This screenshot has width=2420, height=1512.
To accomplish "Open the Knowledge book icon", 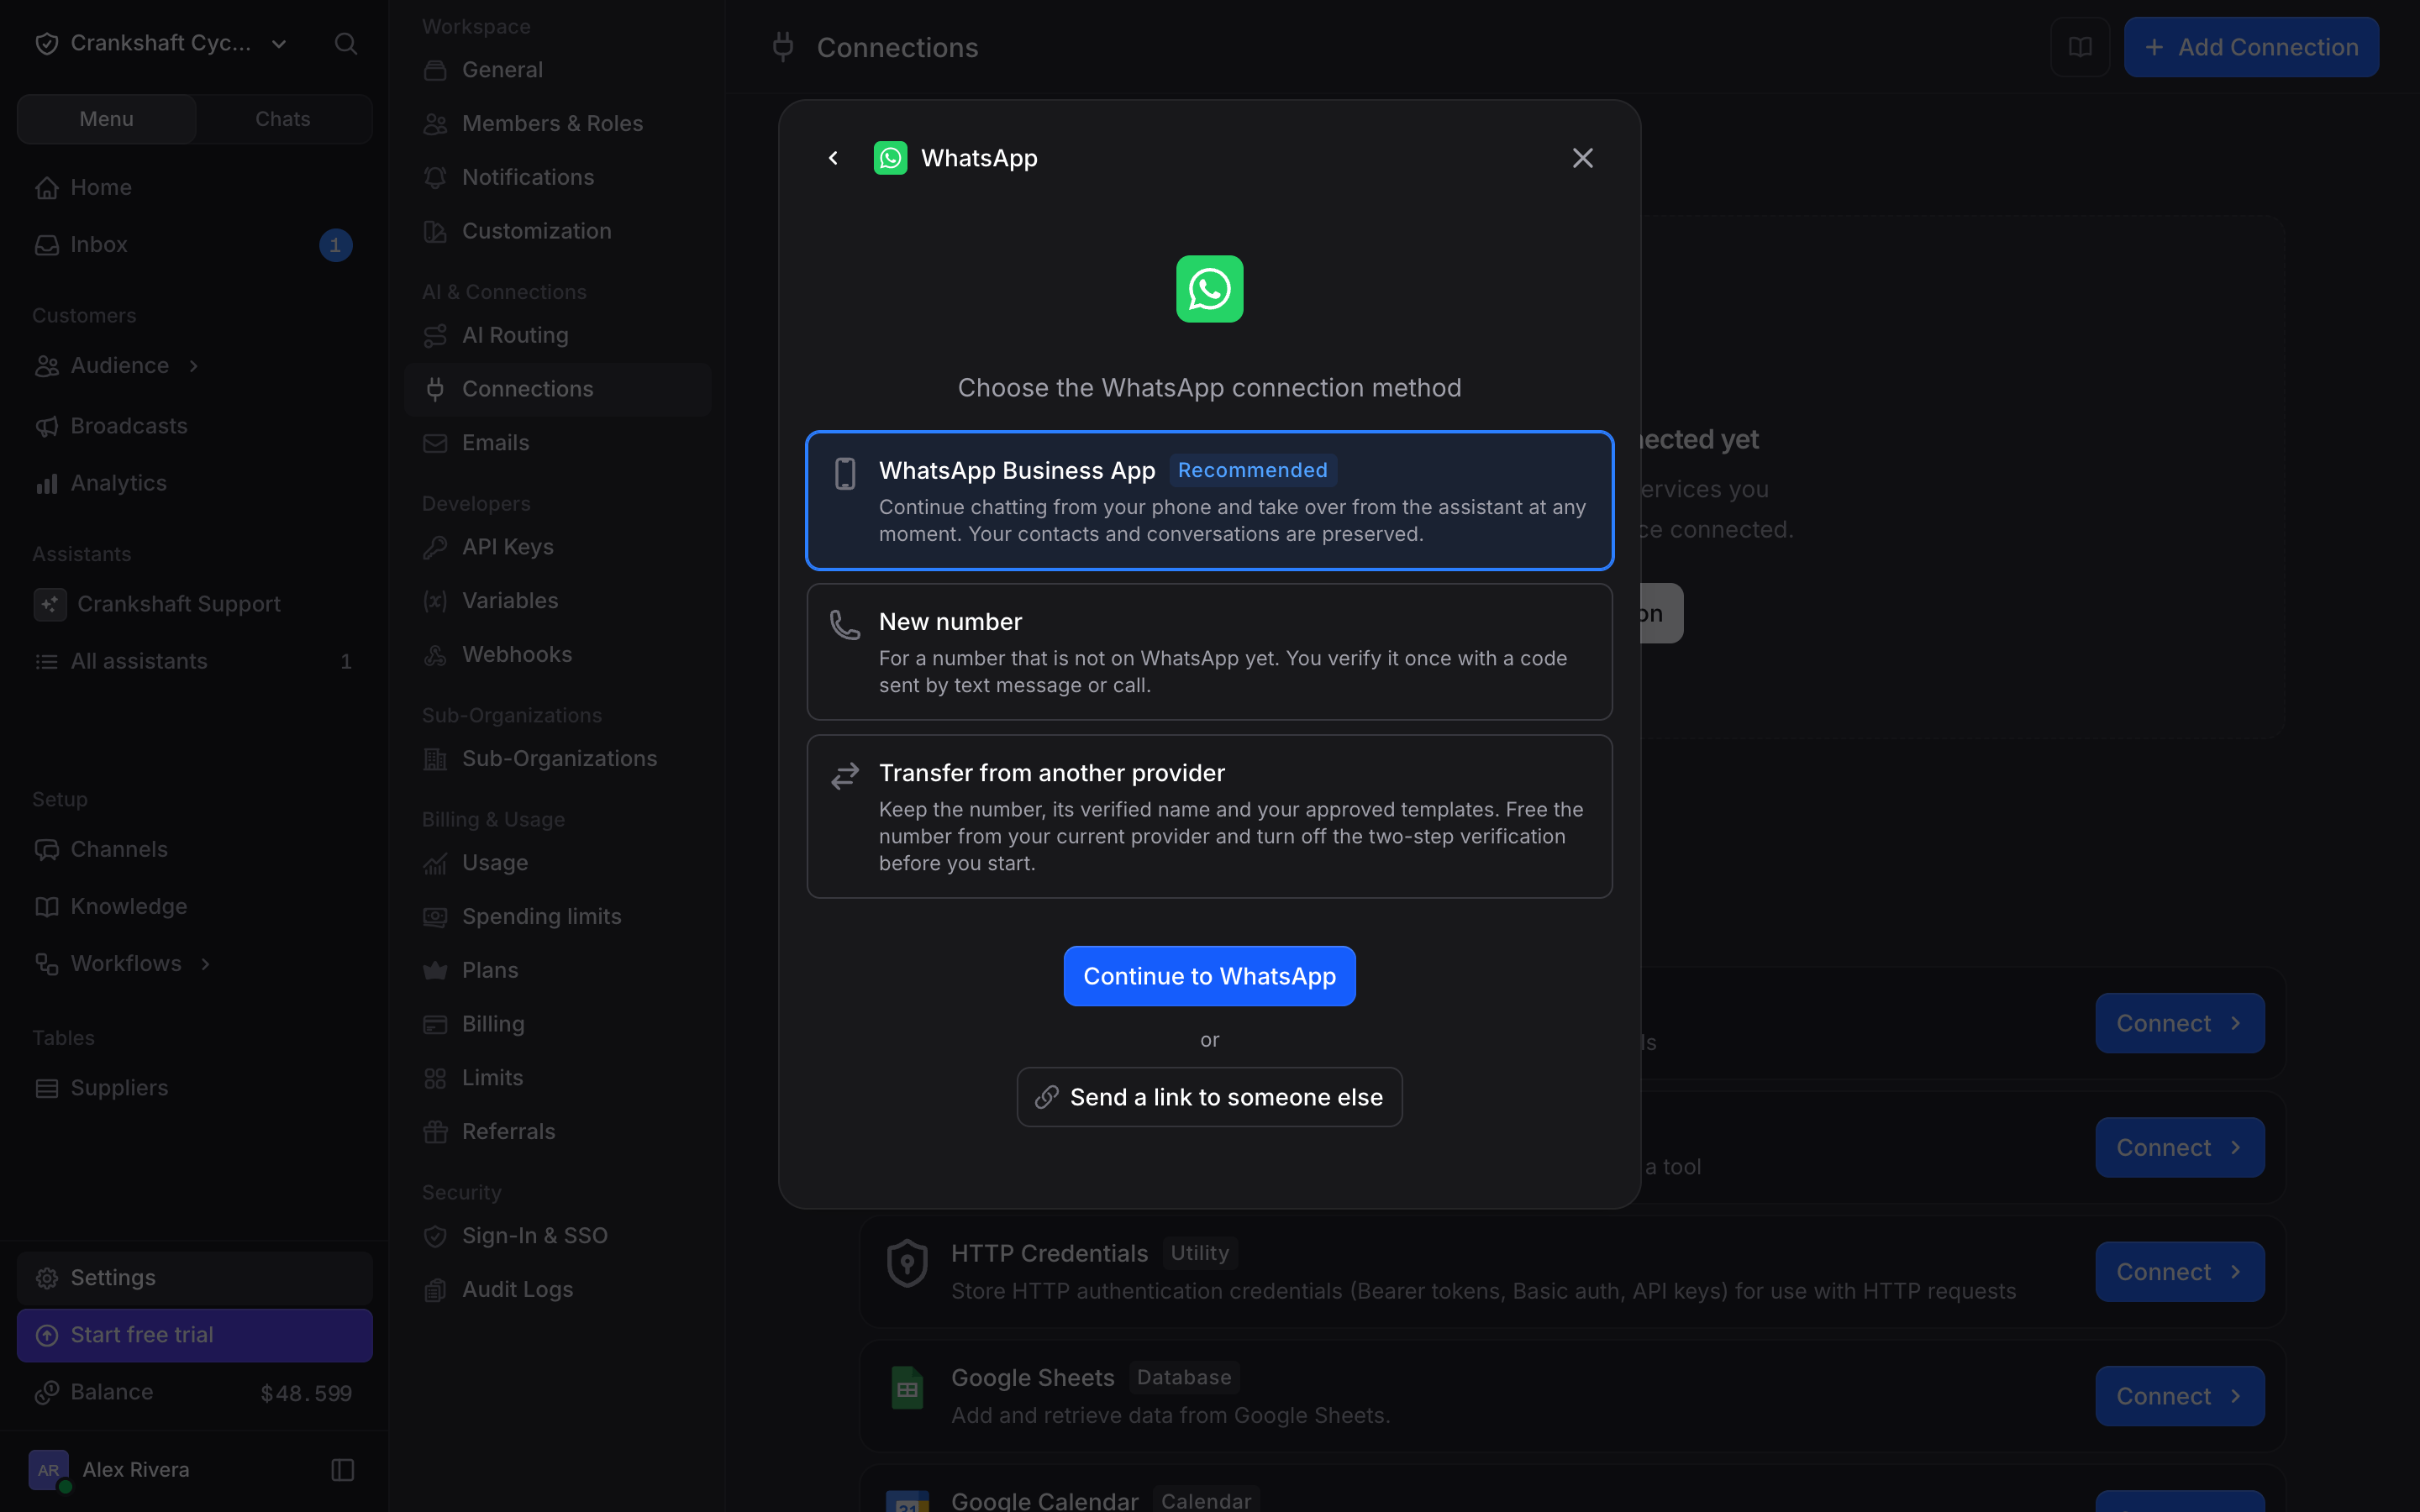I will point(46,906).
